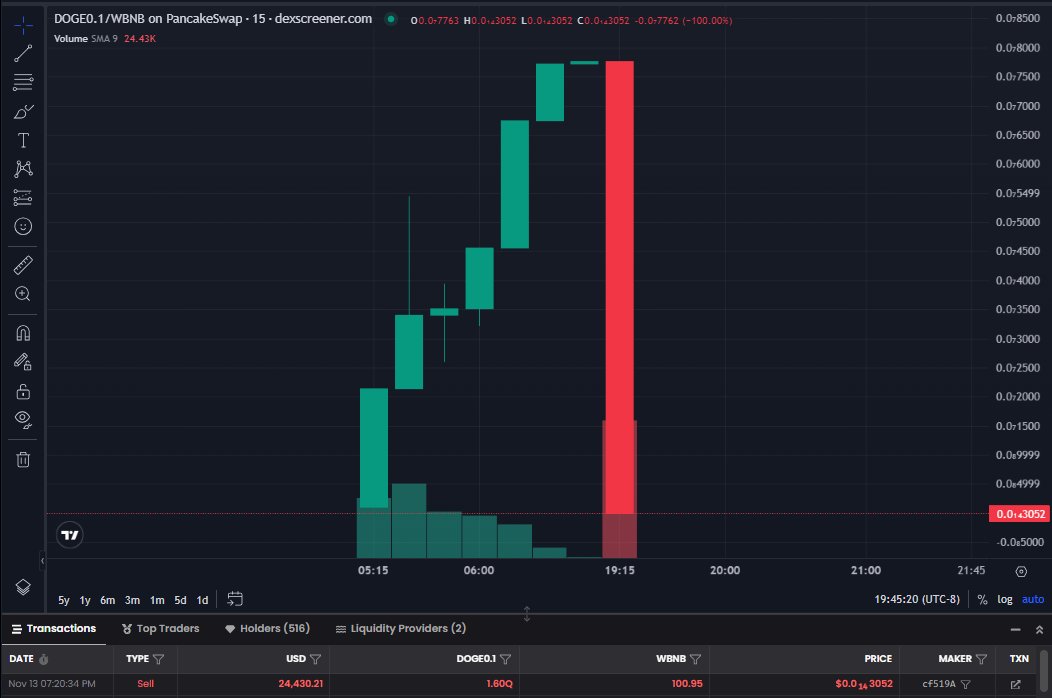Open the brush drawing tool
The image size is (1052, 698).
click(22, 111)
